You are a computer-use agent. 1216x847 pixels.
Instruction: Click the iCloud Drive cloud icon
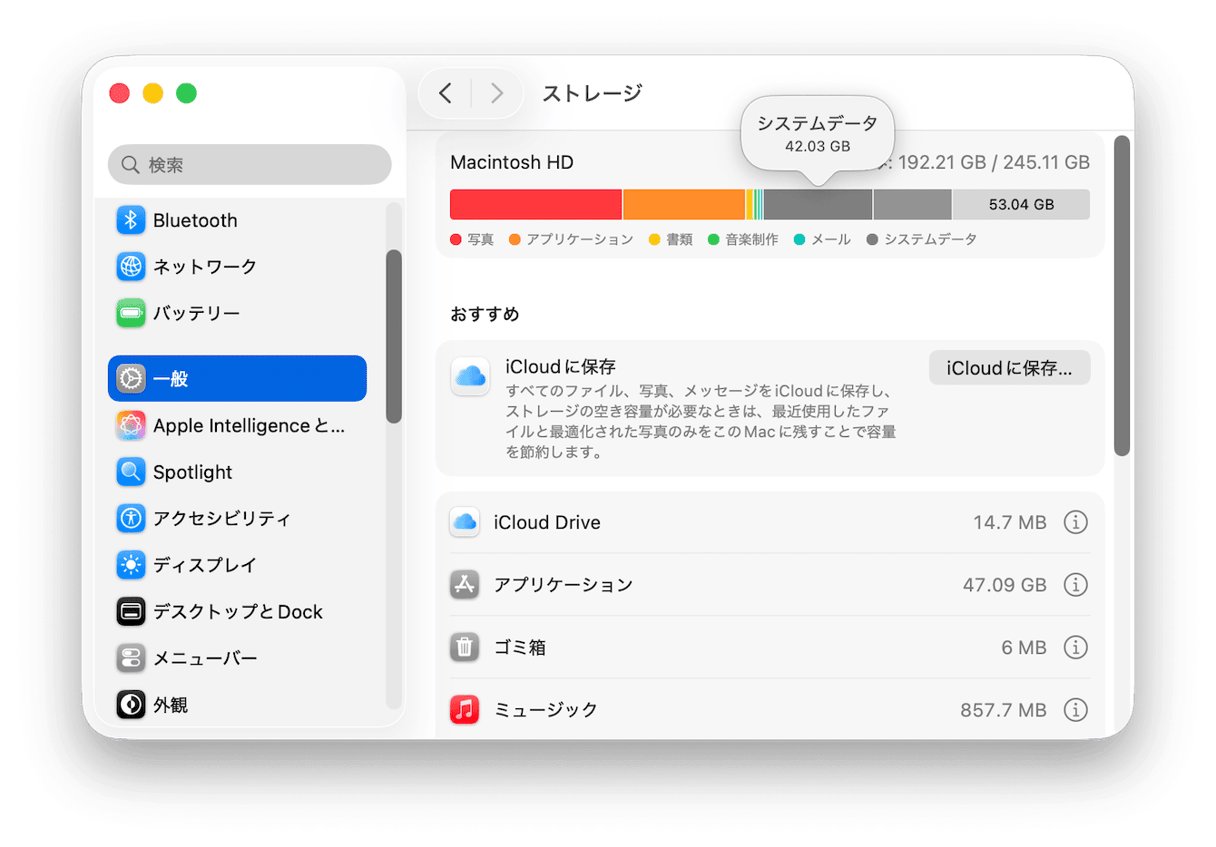(x=464, y=522)
